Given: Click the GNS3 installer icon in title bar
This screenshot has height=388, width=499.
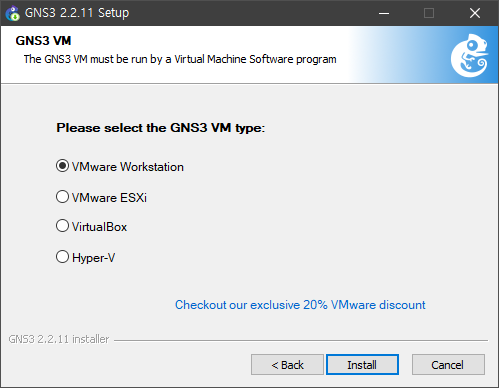Looking at the screenshot, I should point(13,13).
